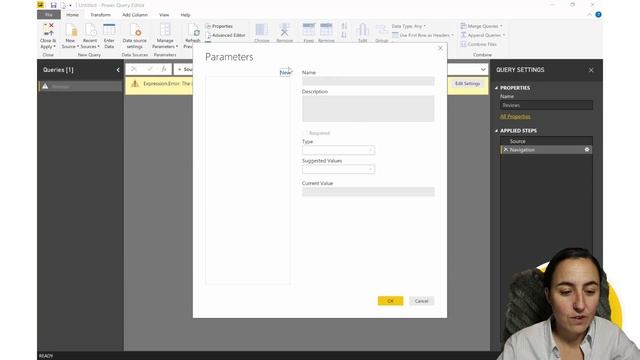
Task: Switch to the View tab
Action: click(x=164, y=15)
